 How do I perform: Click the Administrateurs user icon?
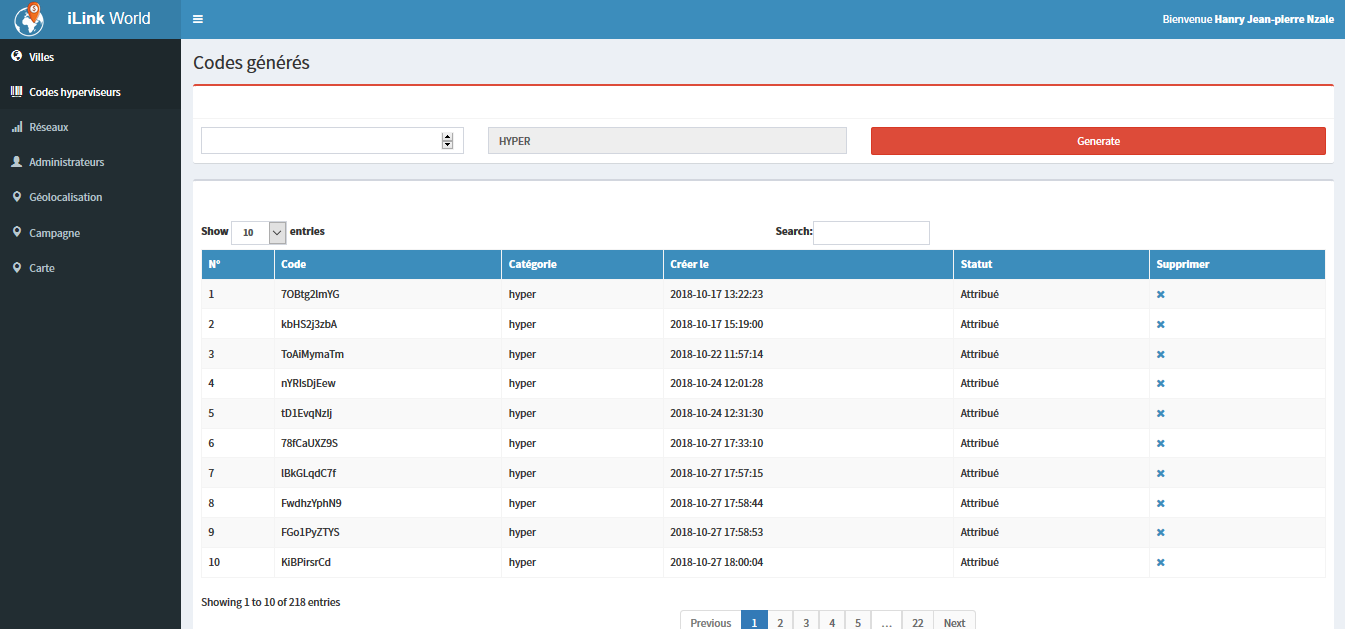16,162
